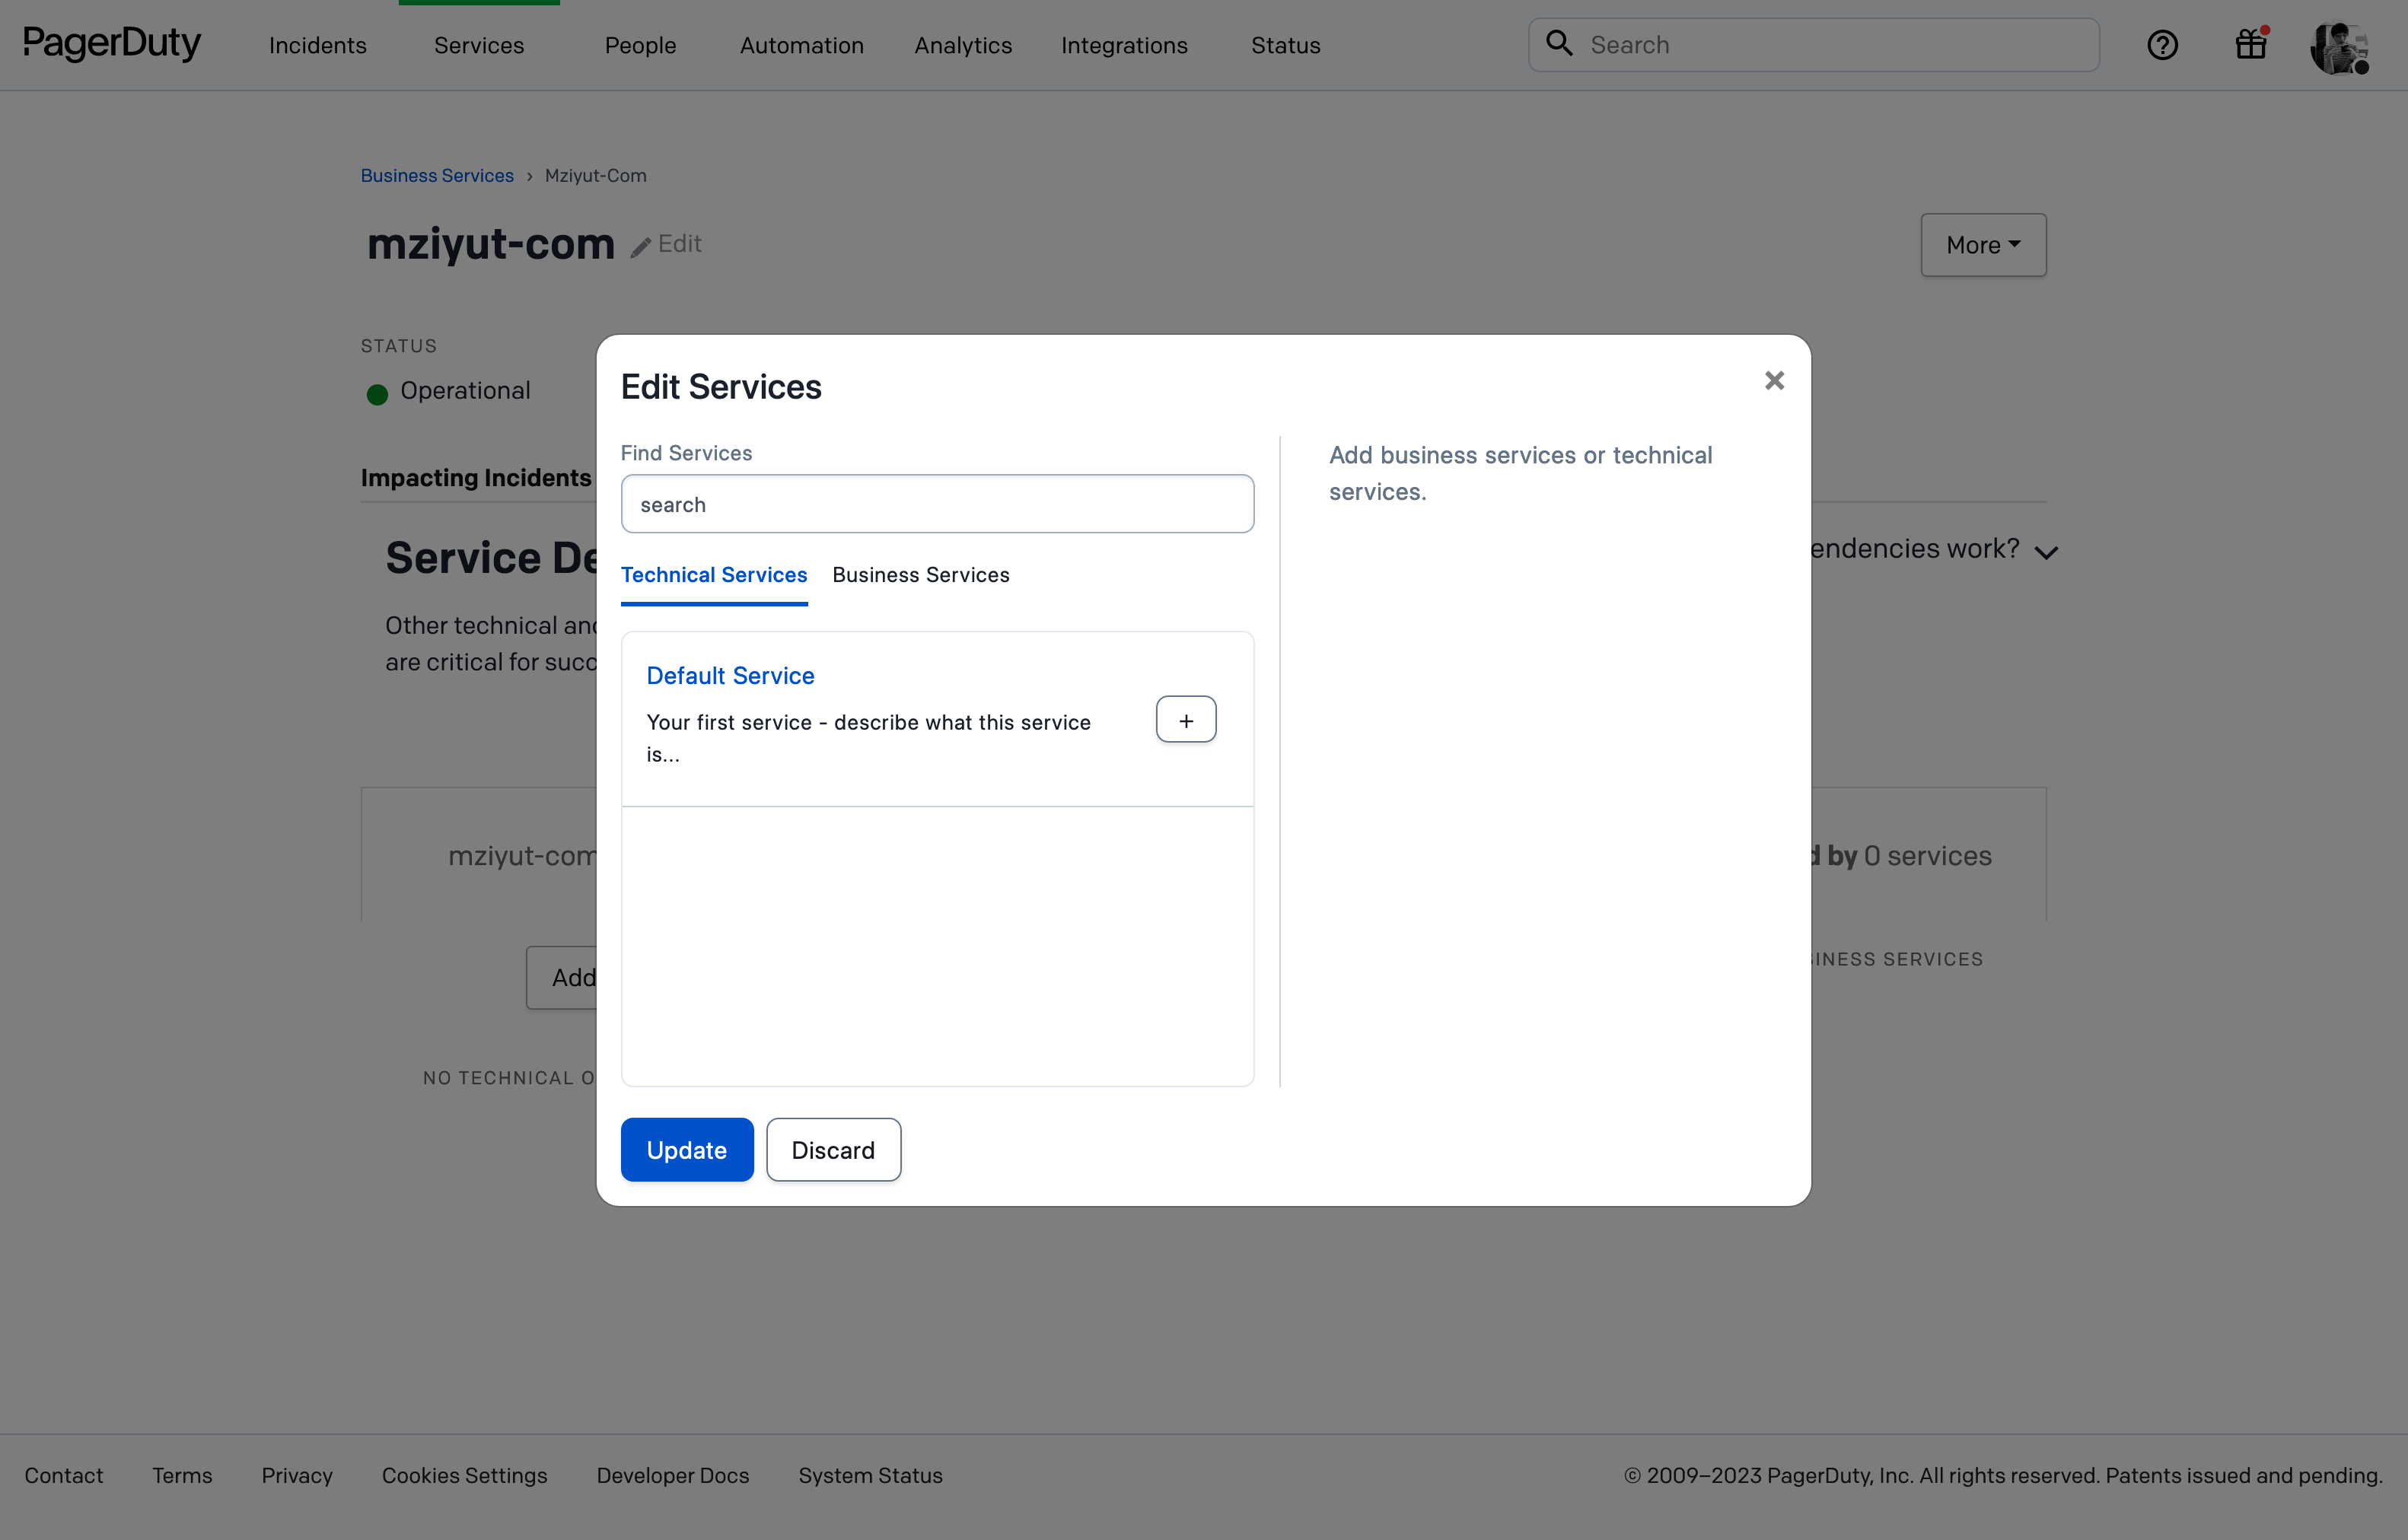
Task: Focus the top Search bar
Action: click(x=1813, y=45)
